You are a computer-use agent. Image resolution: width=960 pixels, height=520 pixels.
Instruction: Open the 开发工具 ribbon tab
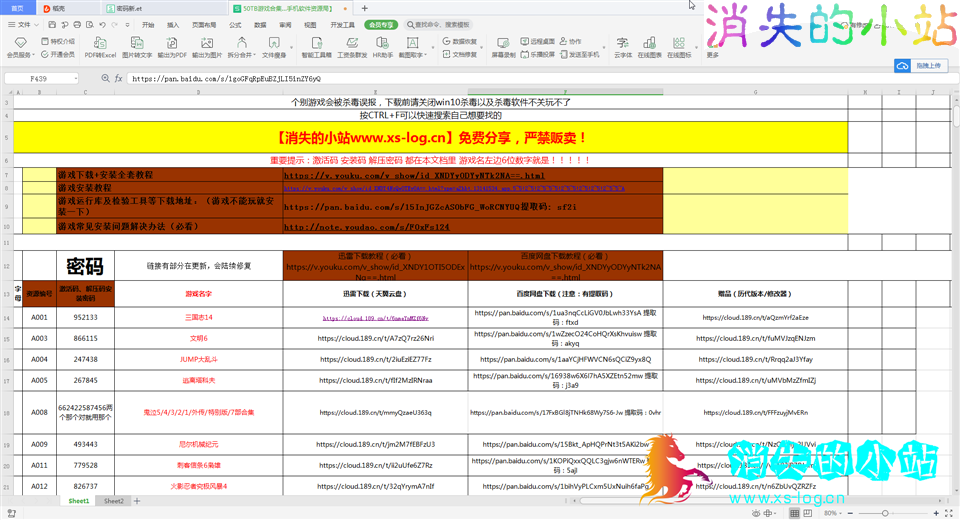342,25
